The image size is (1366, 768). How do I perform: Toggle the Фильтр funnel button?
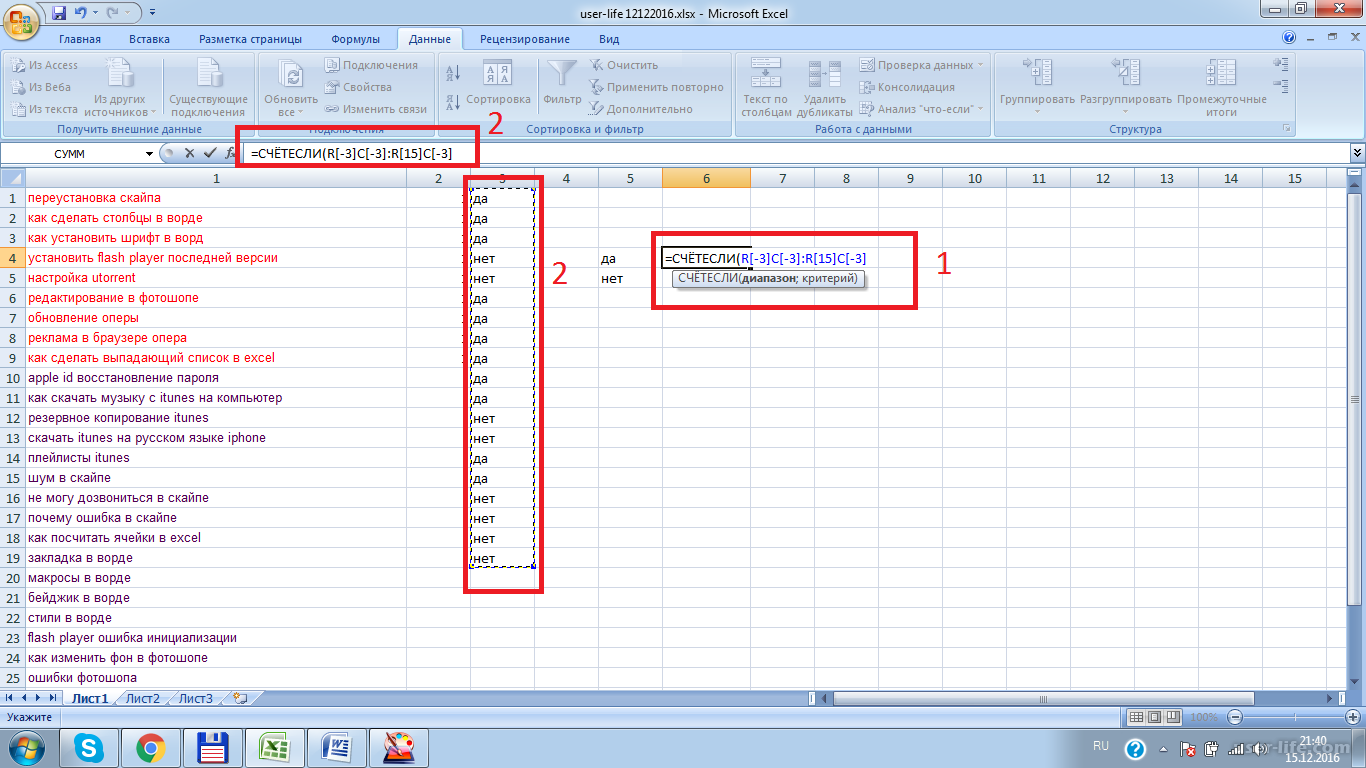(x=562, y=84)
